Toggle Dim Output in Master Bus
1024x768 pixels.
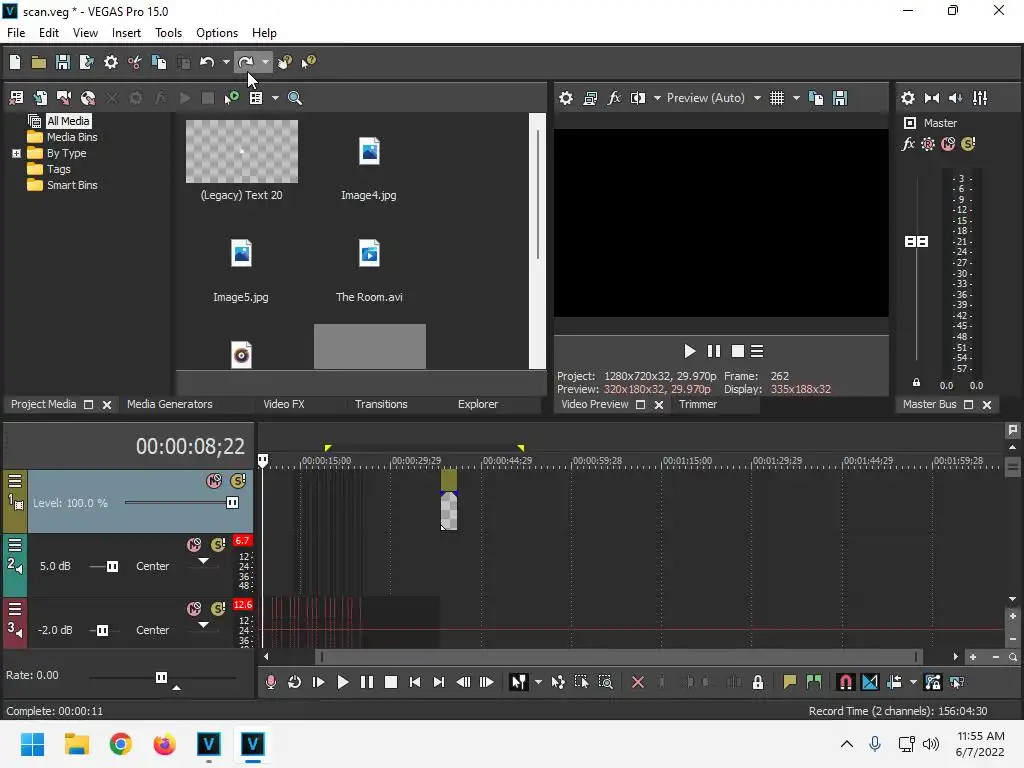(x=956, y=98)
